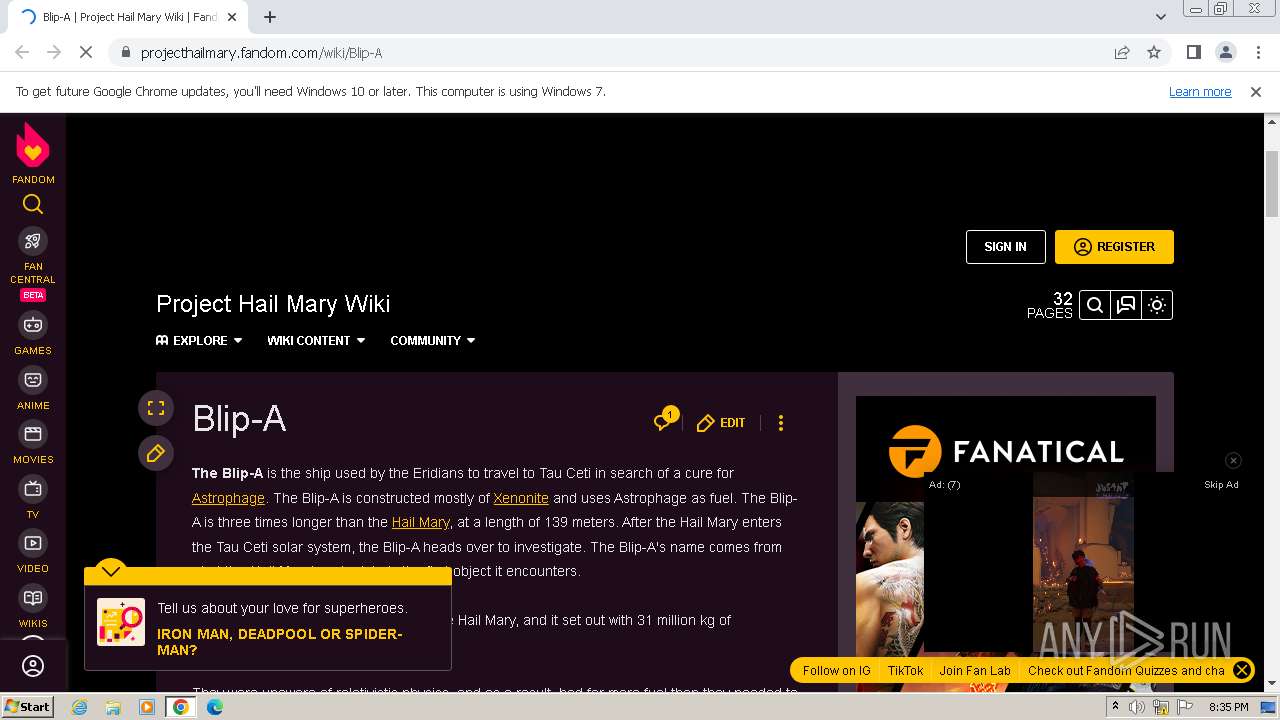Open user profile icon in sidebar
This screenshot has height=720, width=1280.
click(x=33, y=666)
